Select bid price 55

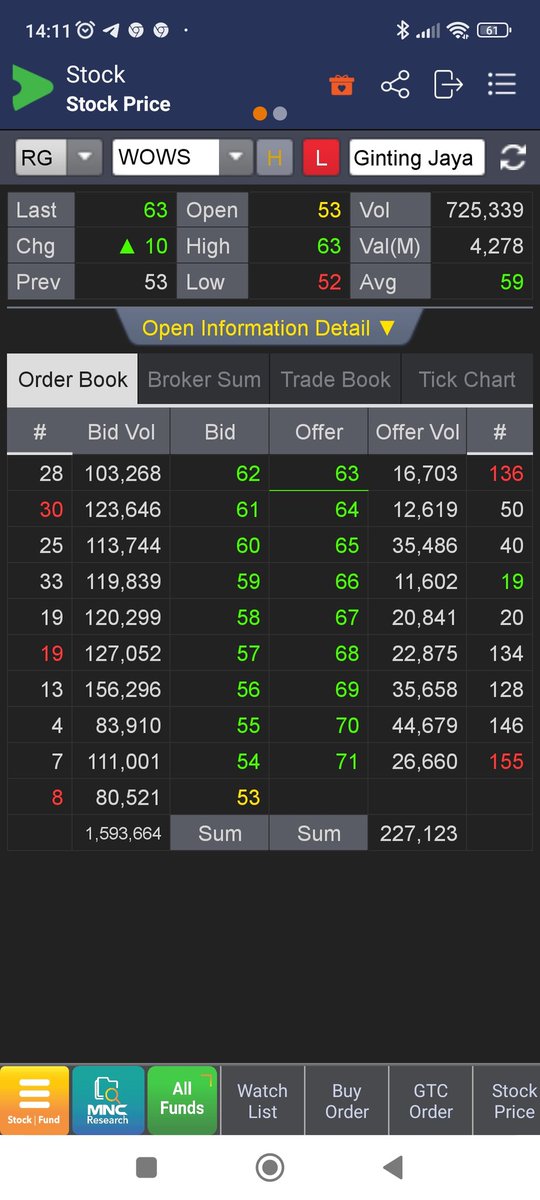tap(248, 725)
